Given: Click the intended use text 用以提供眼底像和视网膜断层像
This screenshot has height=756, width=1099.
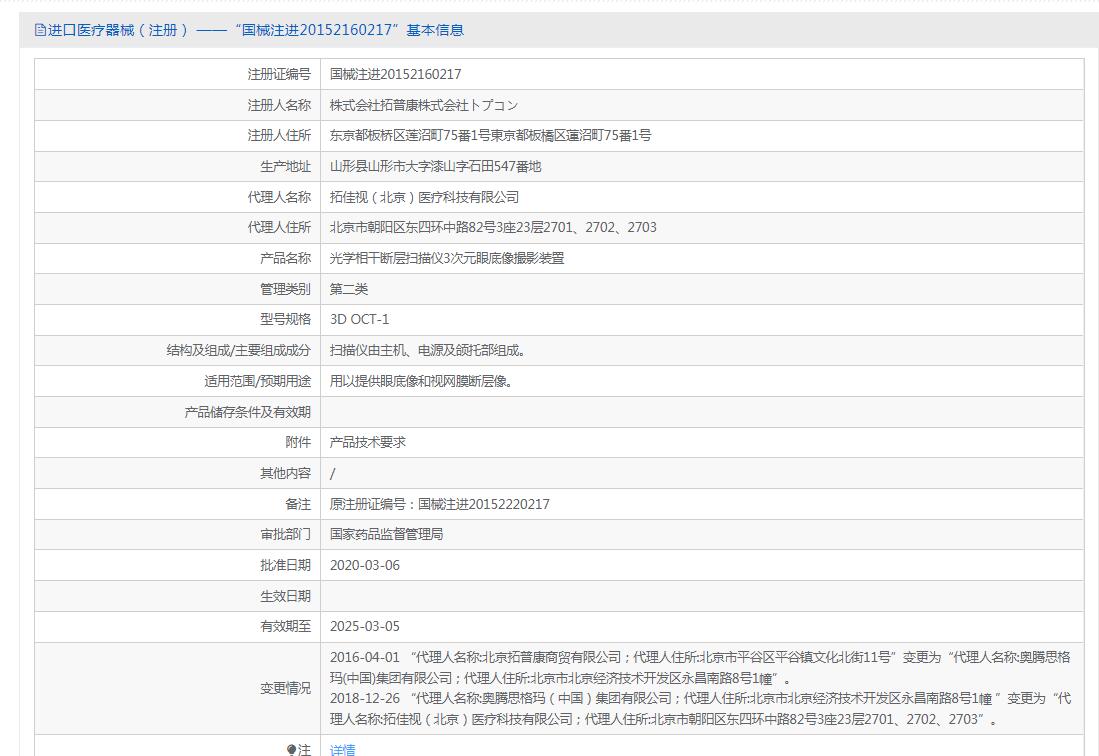Looking at the screenshot, I should [x=421, y=381].
